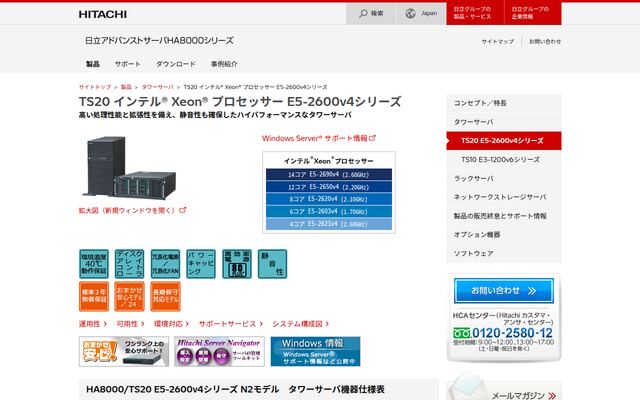Click the HA8000/TS20 N2モデル 仕様表 heading
This screenshot has height=400, width=640.
(x=235, y=389)
